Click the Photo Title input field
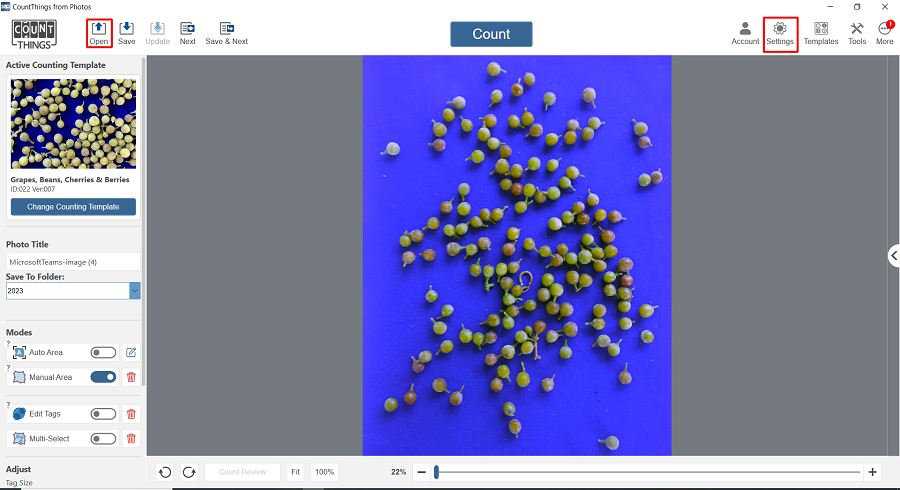The image size is (900, 490). point(73,262)
